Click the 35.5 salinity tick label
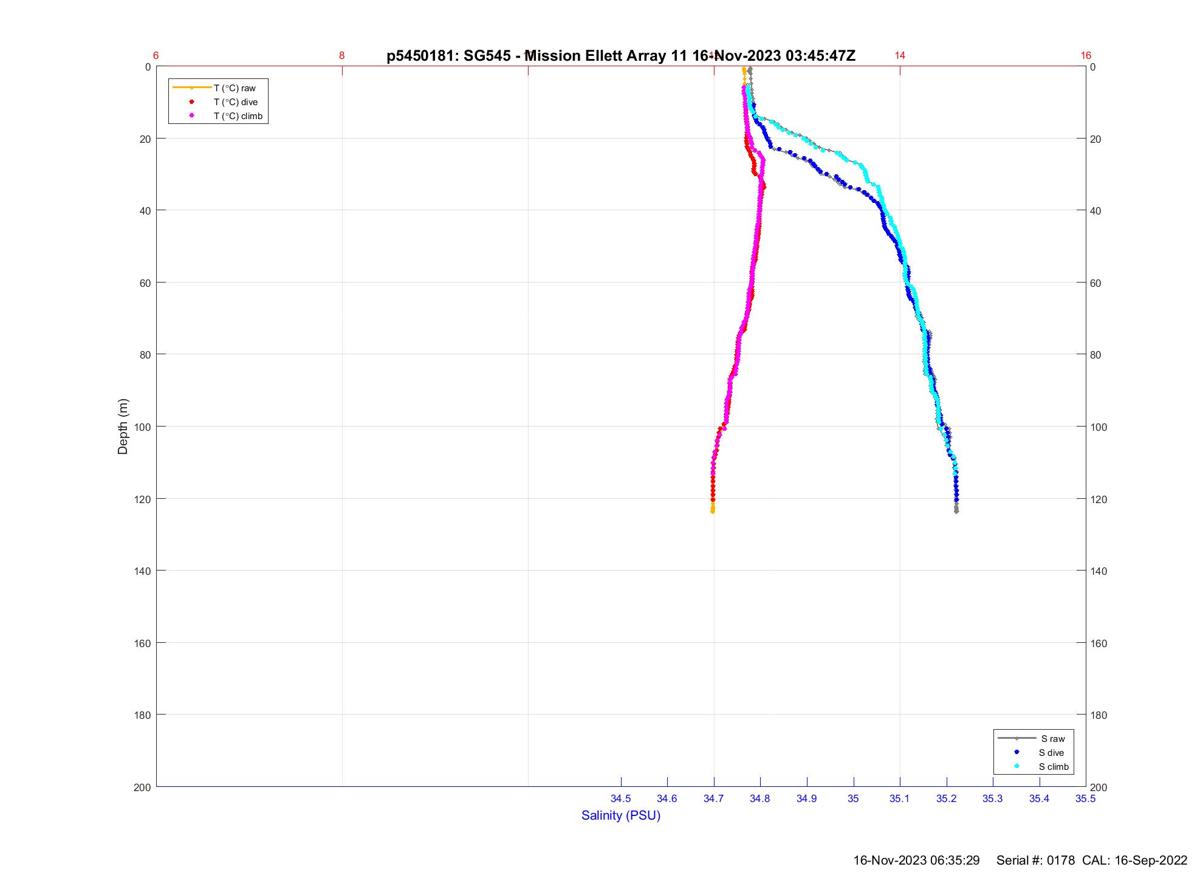The image size is (1200, 885). (1085, 798)
